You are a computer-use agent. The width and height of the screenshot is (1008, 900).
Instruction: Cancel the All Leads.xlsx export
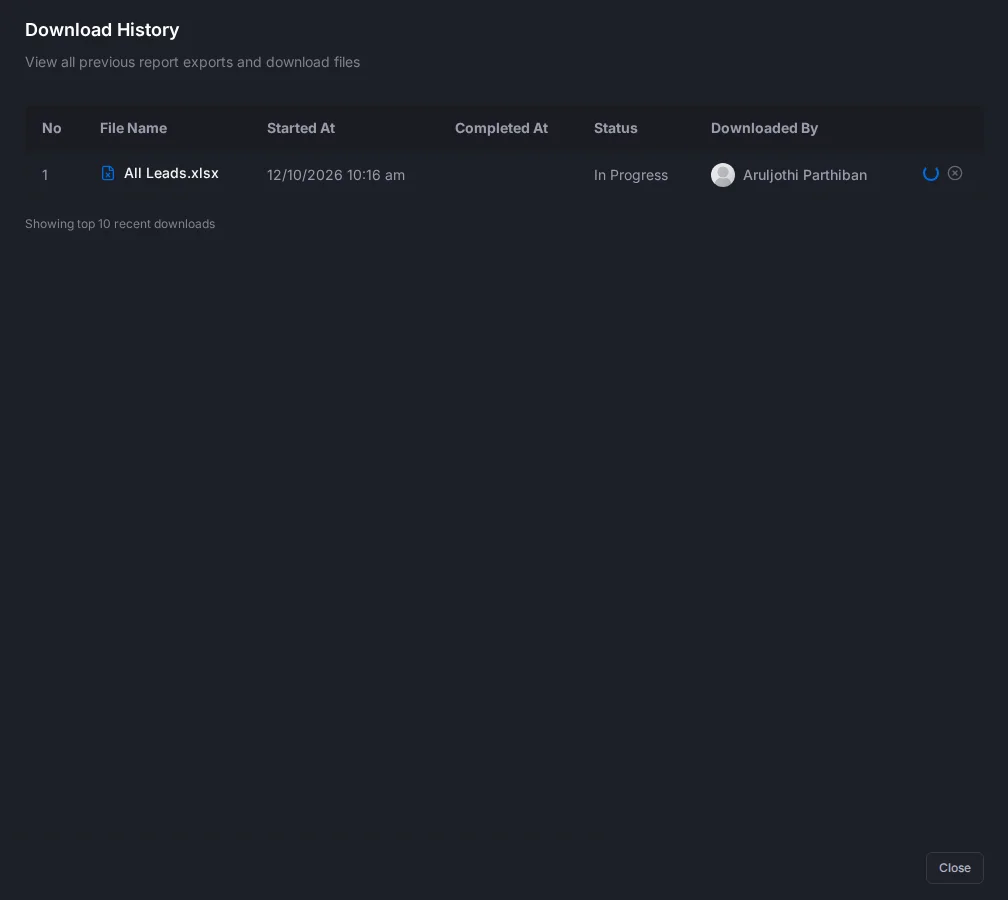coord(955,173)
